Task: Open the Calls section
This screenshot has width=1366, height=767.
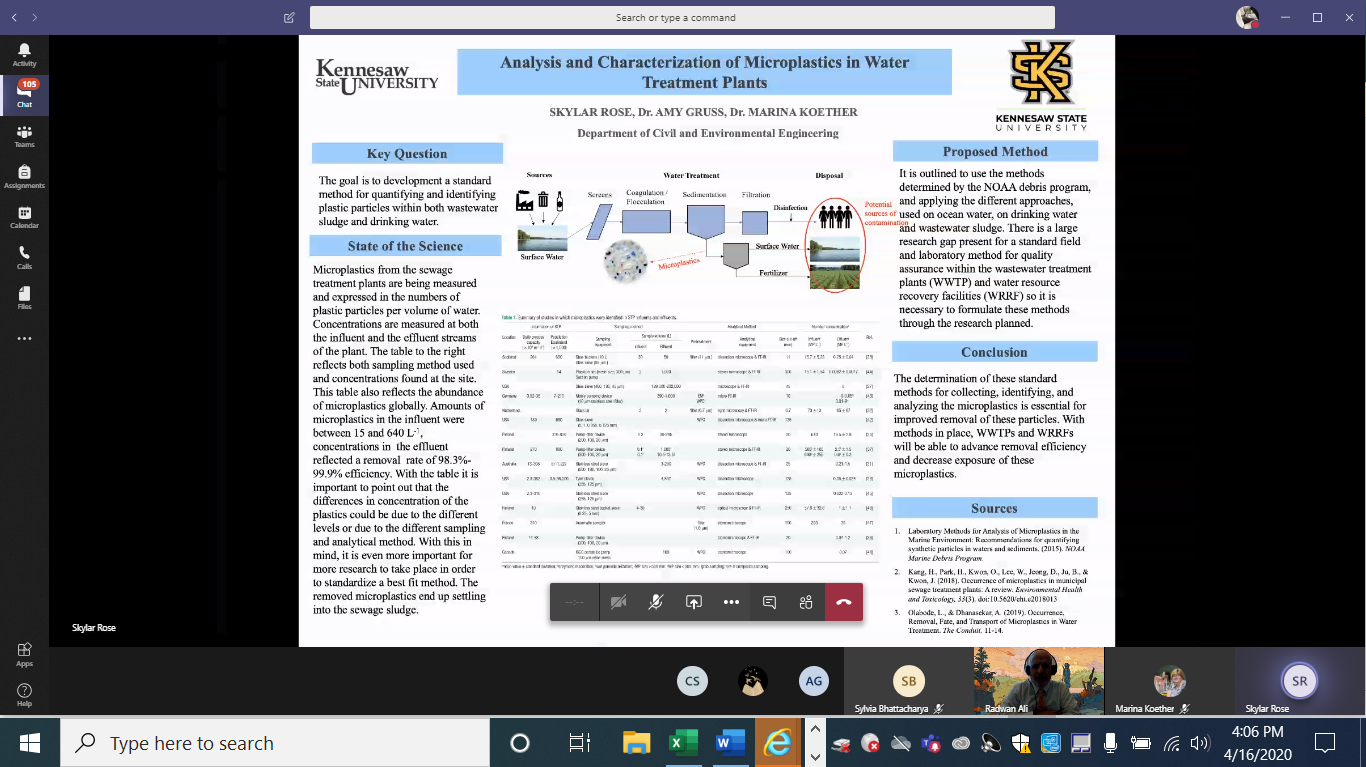Action: [24, 258]
